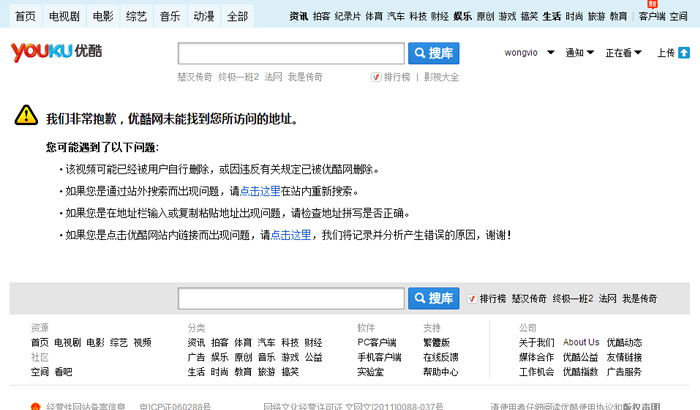
Task: Click the police badge icon in footer
Action: pyautogui.click(x=36, y=406)
